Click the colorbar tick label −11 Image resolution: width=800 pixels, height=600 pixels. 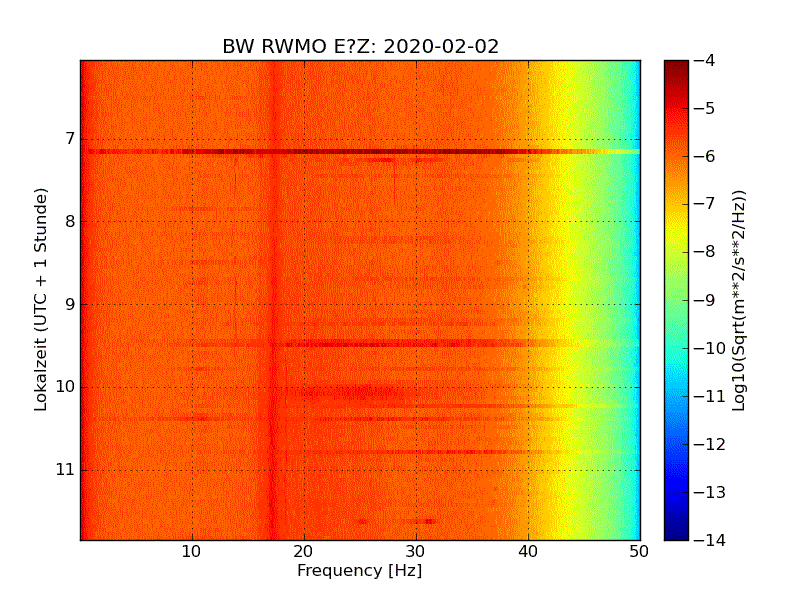click(x=710, y=396)
